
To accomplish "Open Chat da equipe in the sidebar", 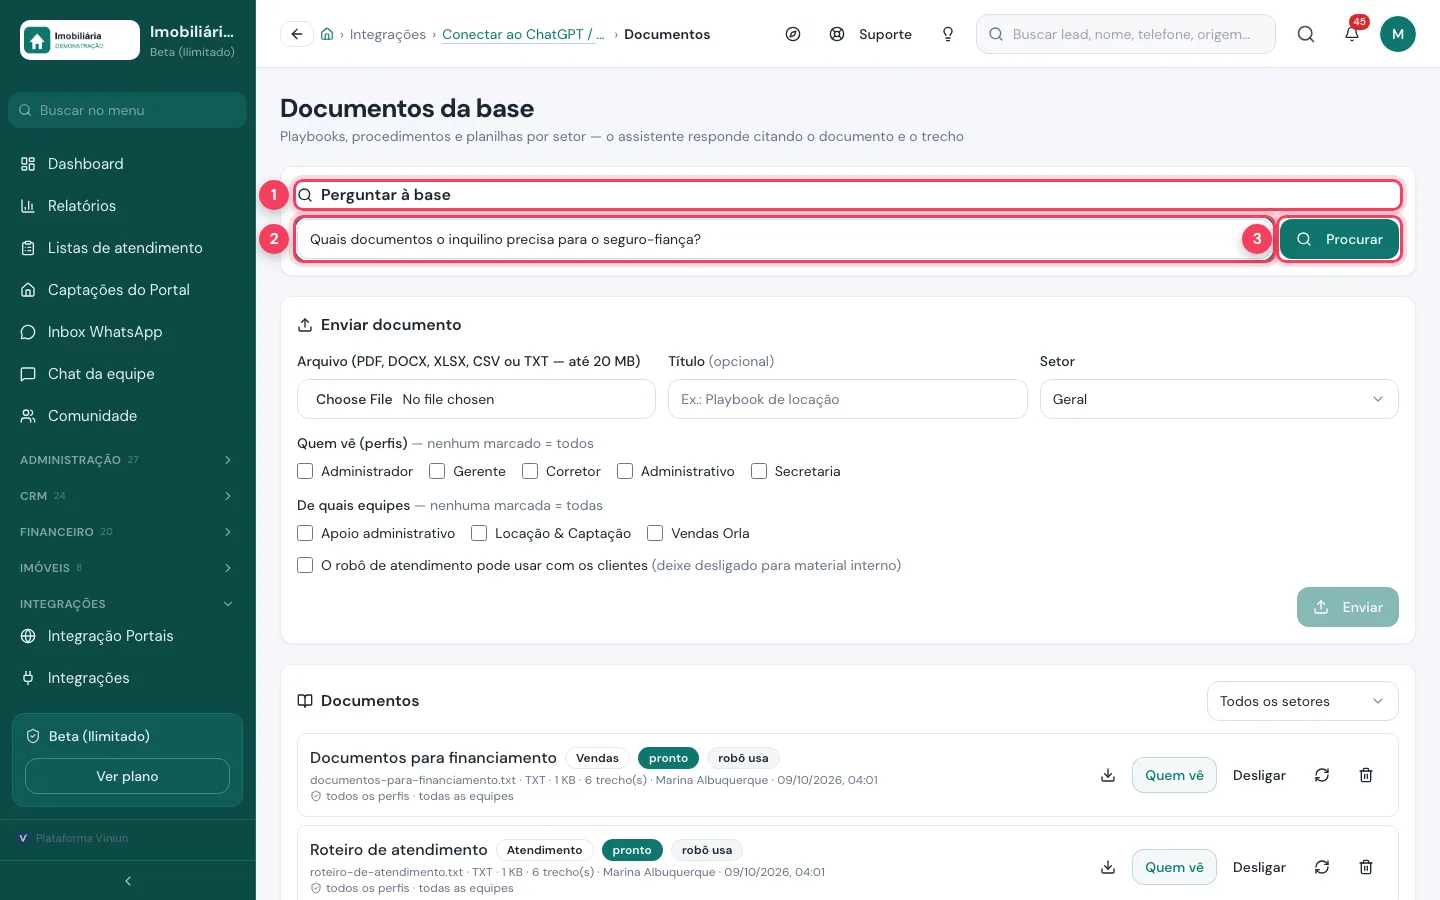I will pos(127,374).
